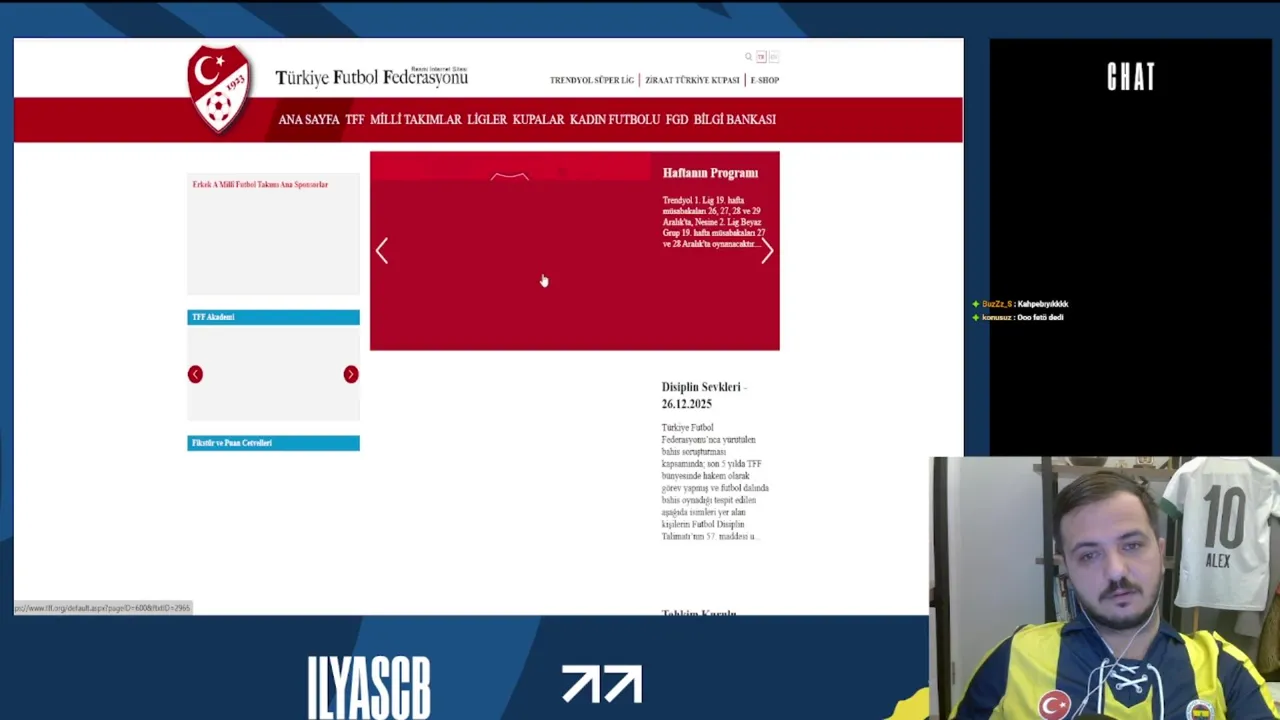The width and height of the screenshot is (1280, 720).
Task: Open KADIN FUTBOLU menu
Action: point(615,119)
